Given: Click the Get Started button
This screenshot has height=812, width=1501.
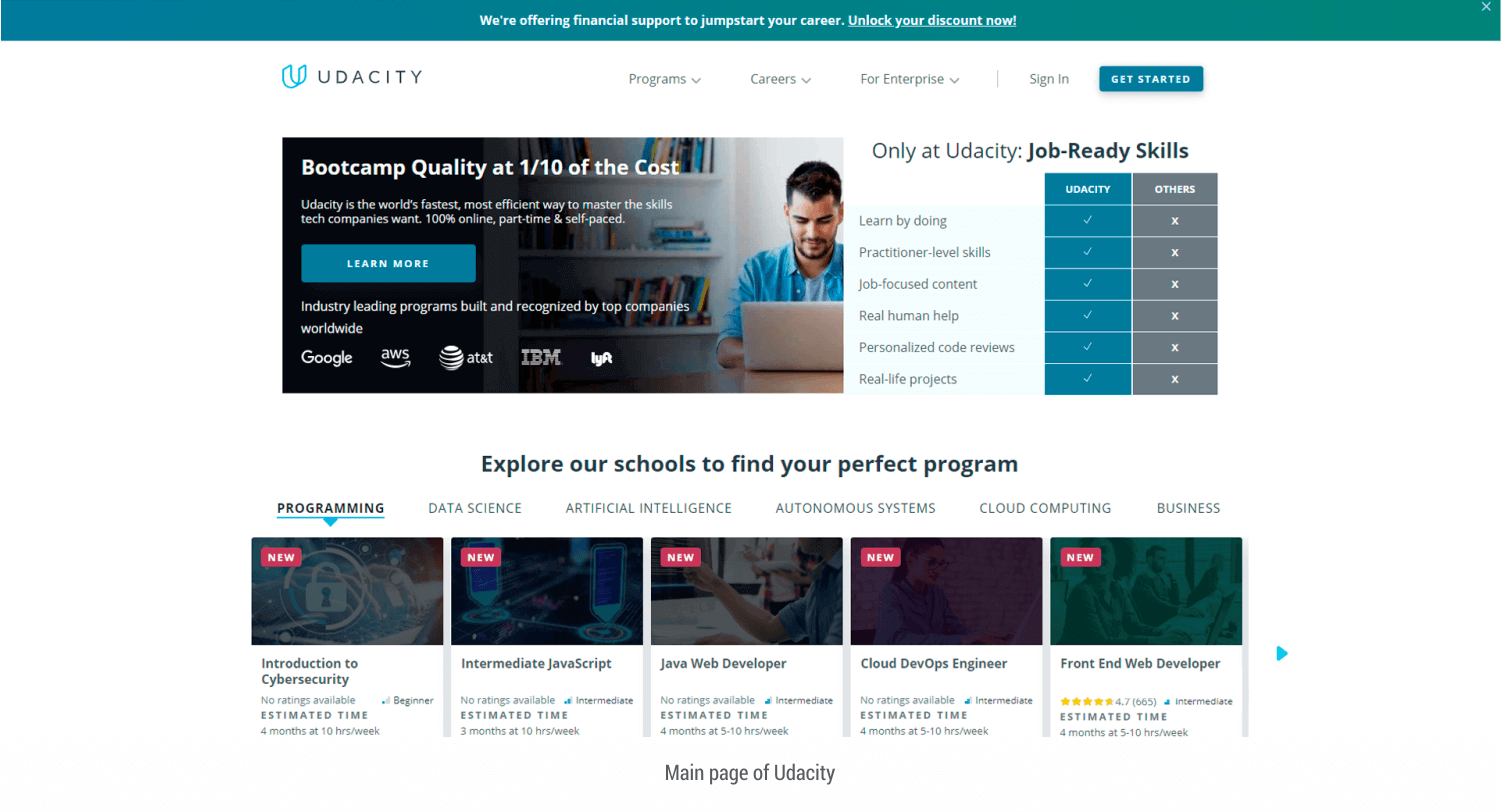Looking at the screenshot, I should coord(1151,79).
